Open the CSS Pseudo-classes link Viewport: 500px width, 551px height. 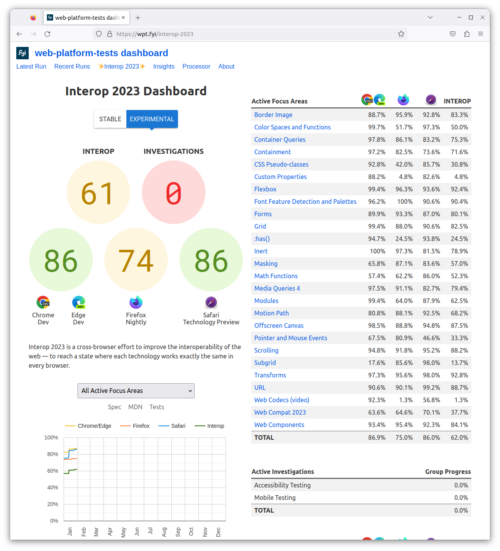click(x=281, y=164)
